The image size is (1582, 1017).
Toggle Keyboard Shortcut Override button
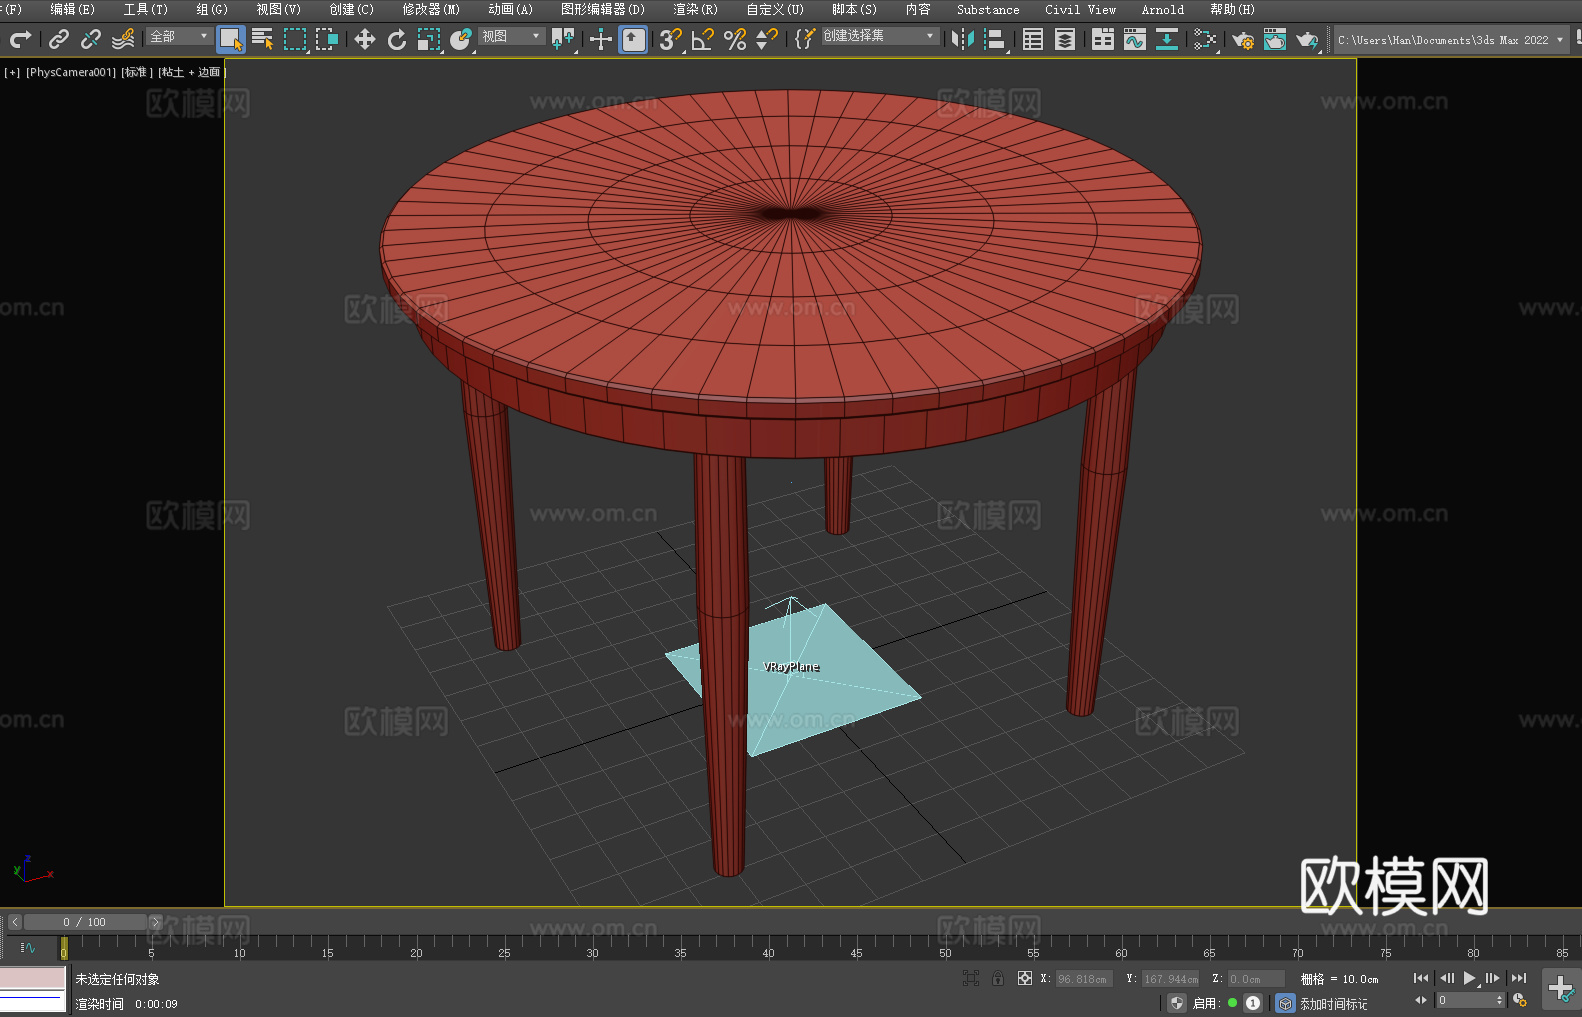pos(633,39)
